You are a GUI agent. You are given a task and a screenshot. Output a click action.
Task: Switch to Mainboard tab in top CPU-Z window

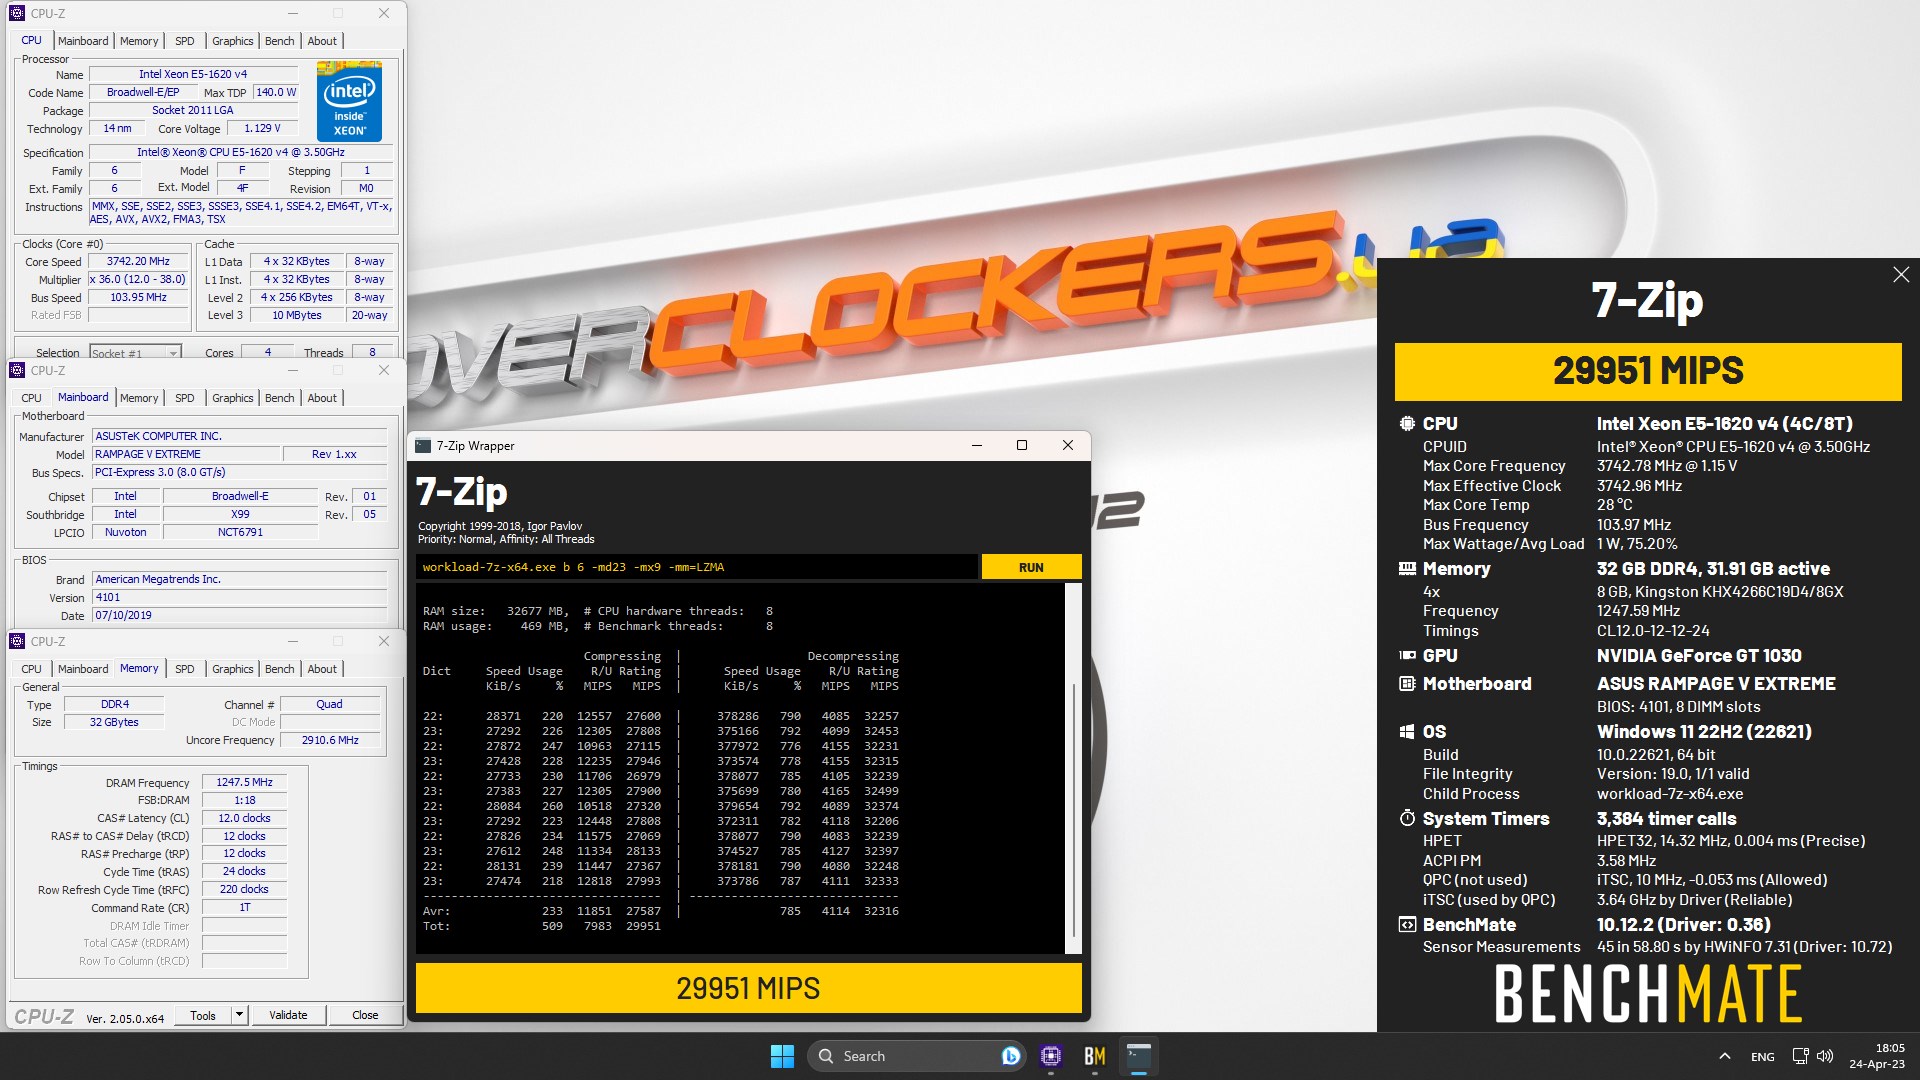[83, 41]
